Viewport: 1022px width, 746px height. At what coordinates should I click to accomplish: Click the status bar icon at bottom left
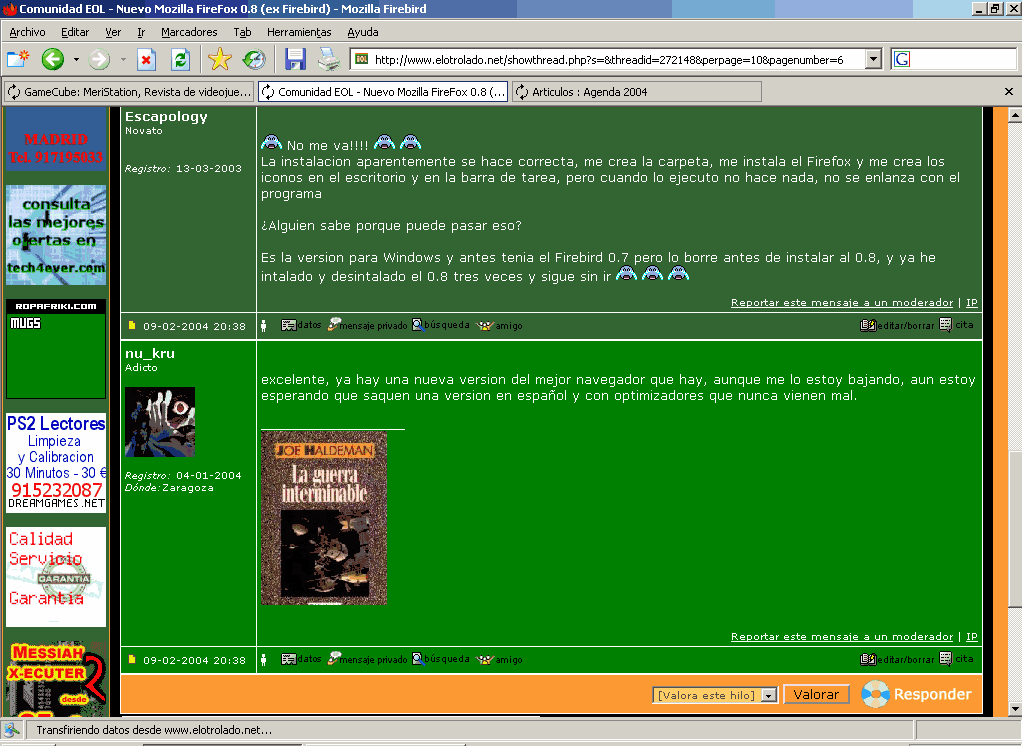tap(12, 730)
